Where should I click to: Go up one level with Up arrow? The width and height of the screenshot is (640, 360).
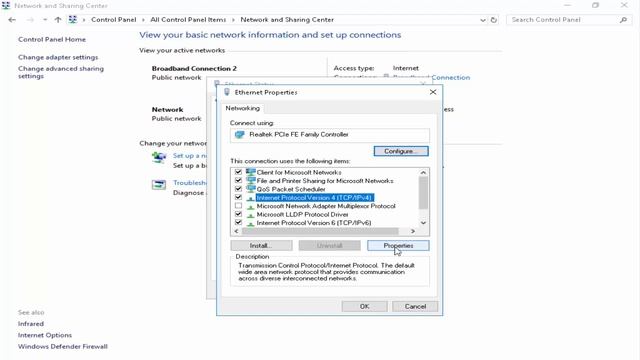(x=58, y=20)
